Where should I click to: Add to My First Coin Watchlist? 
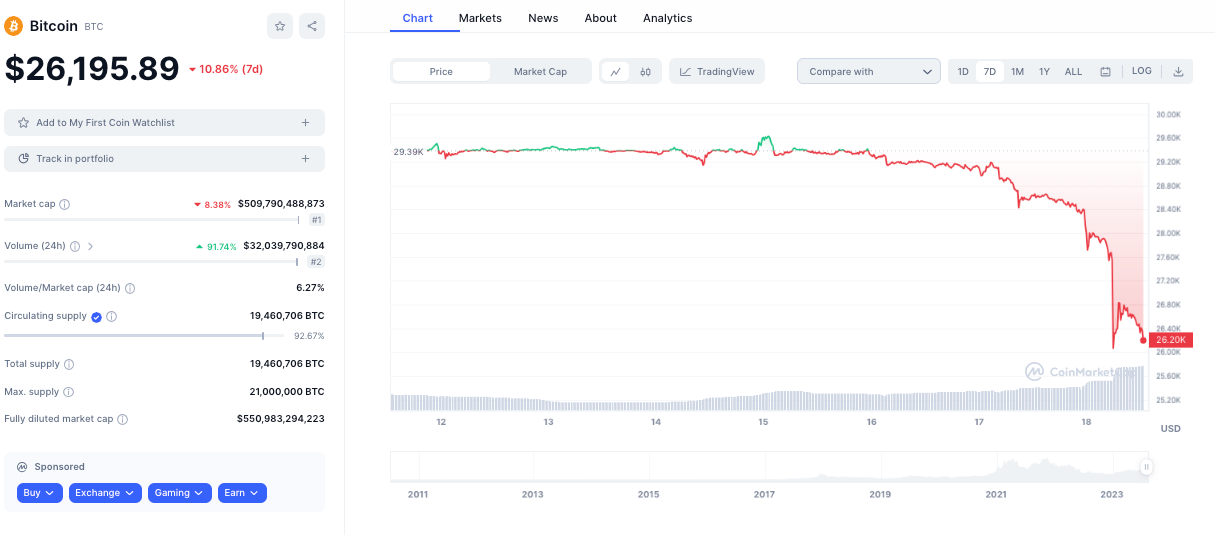[165, 122]
